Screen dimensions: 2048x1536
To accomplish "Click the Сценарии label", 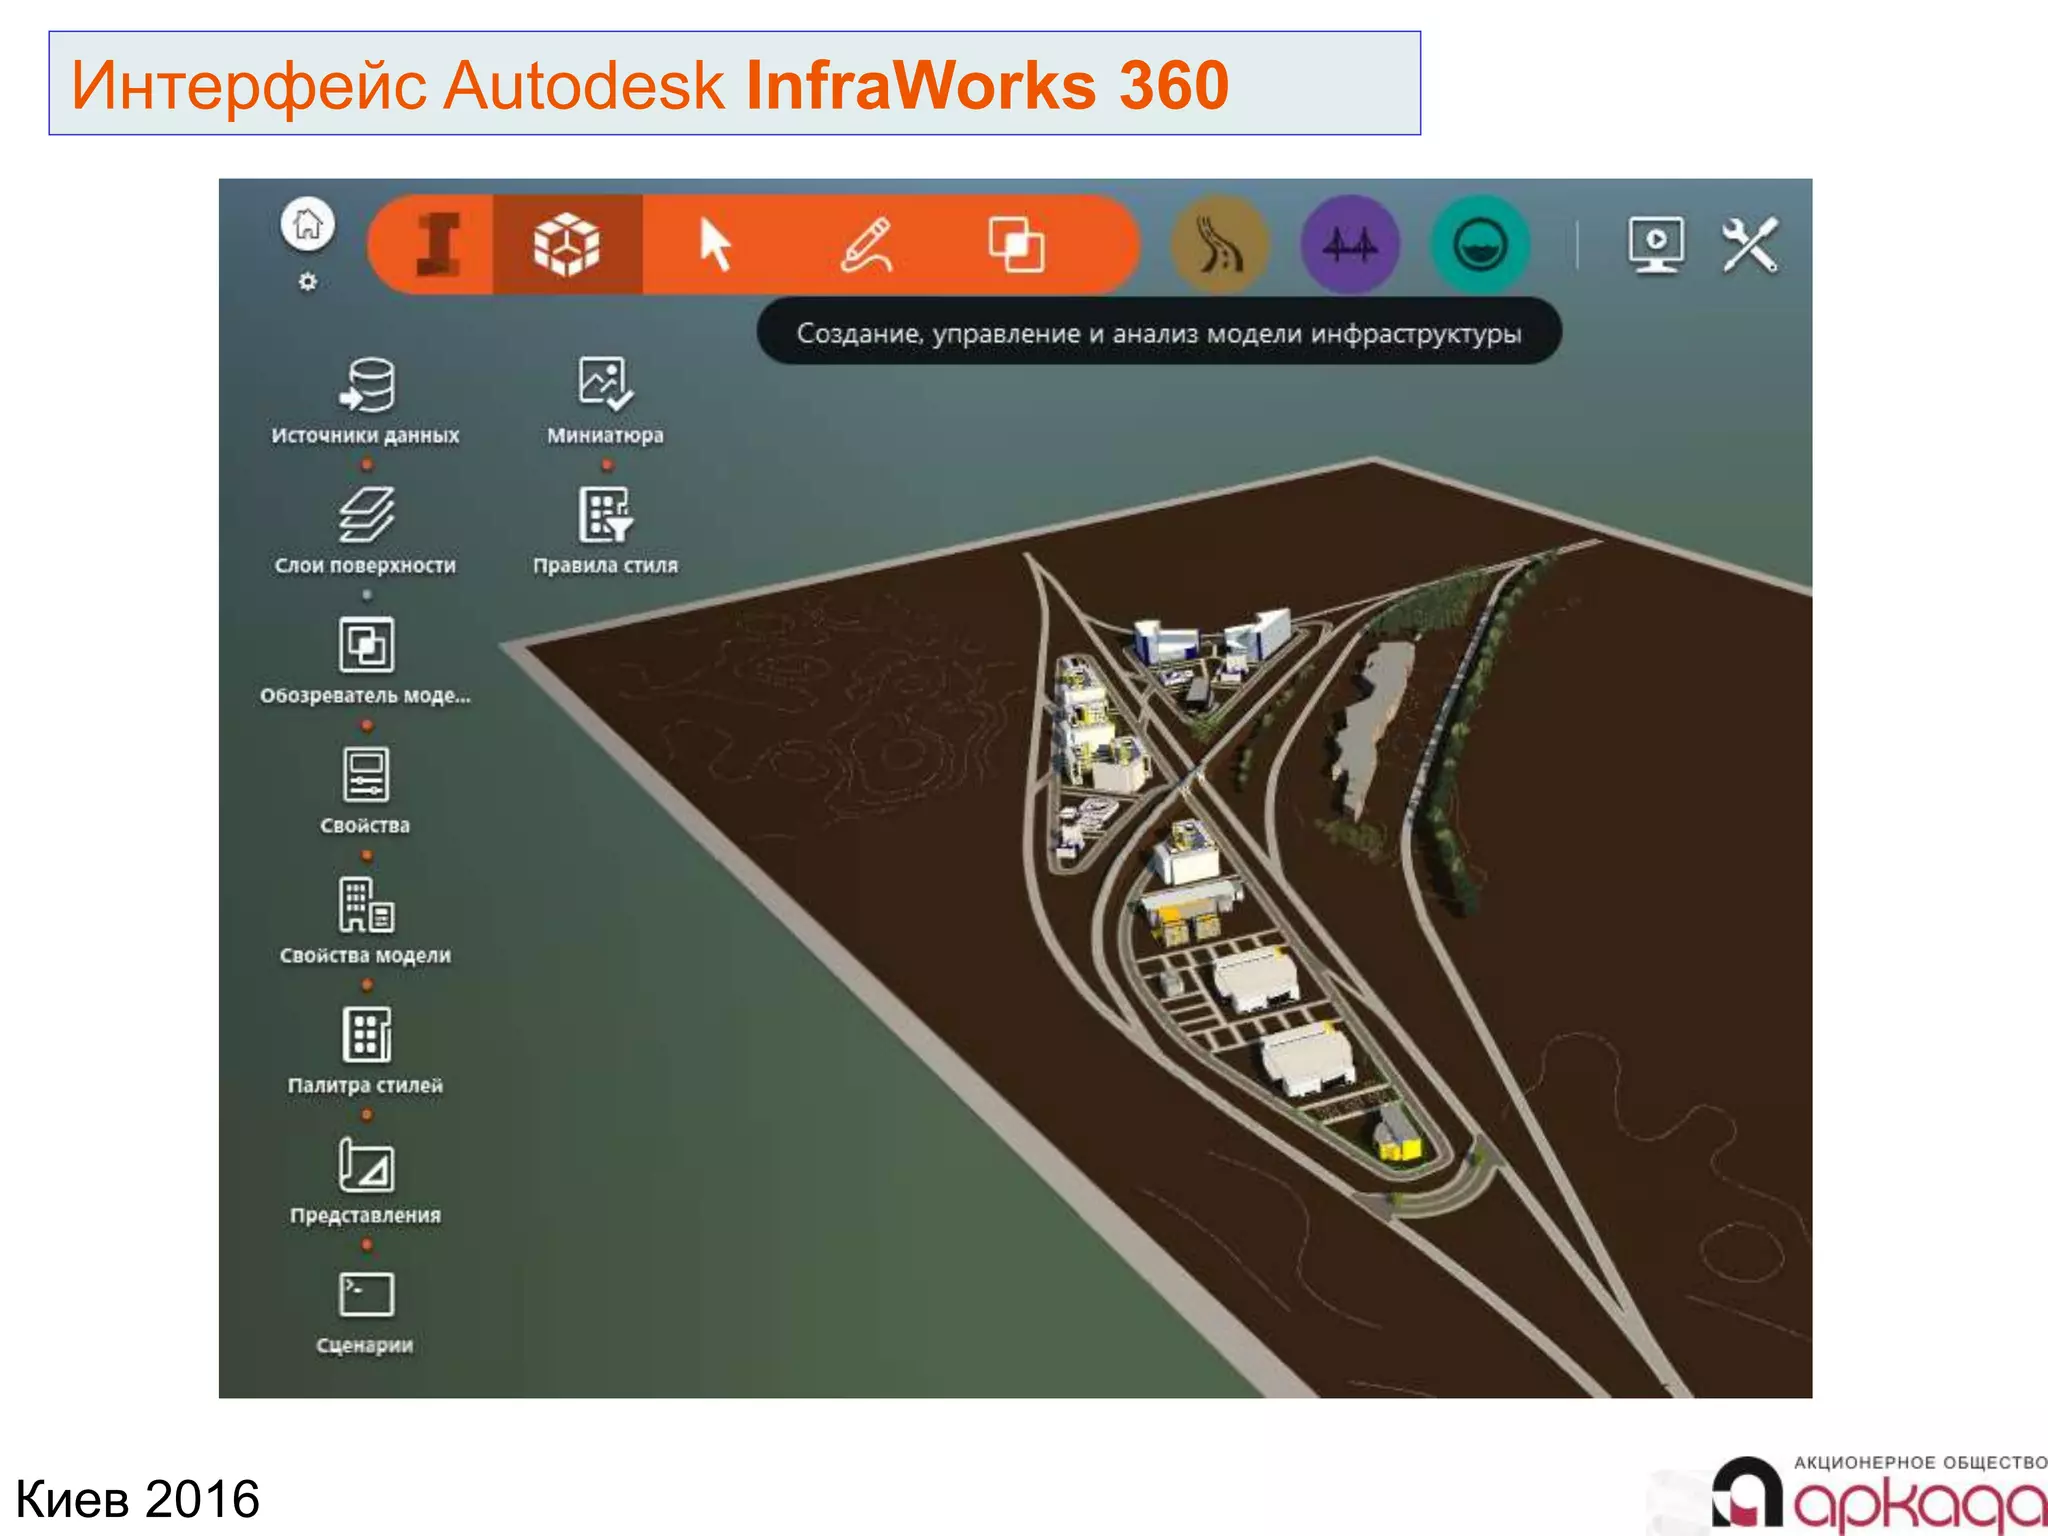I will [365, 1345].
